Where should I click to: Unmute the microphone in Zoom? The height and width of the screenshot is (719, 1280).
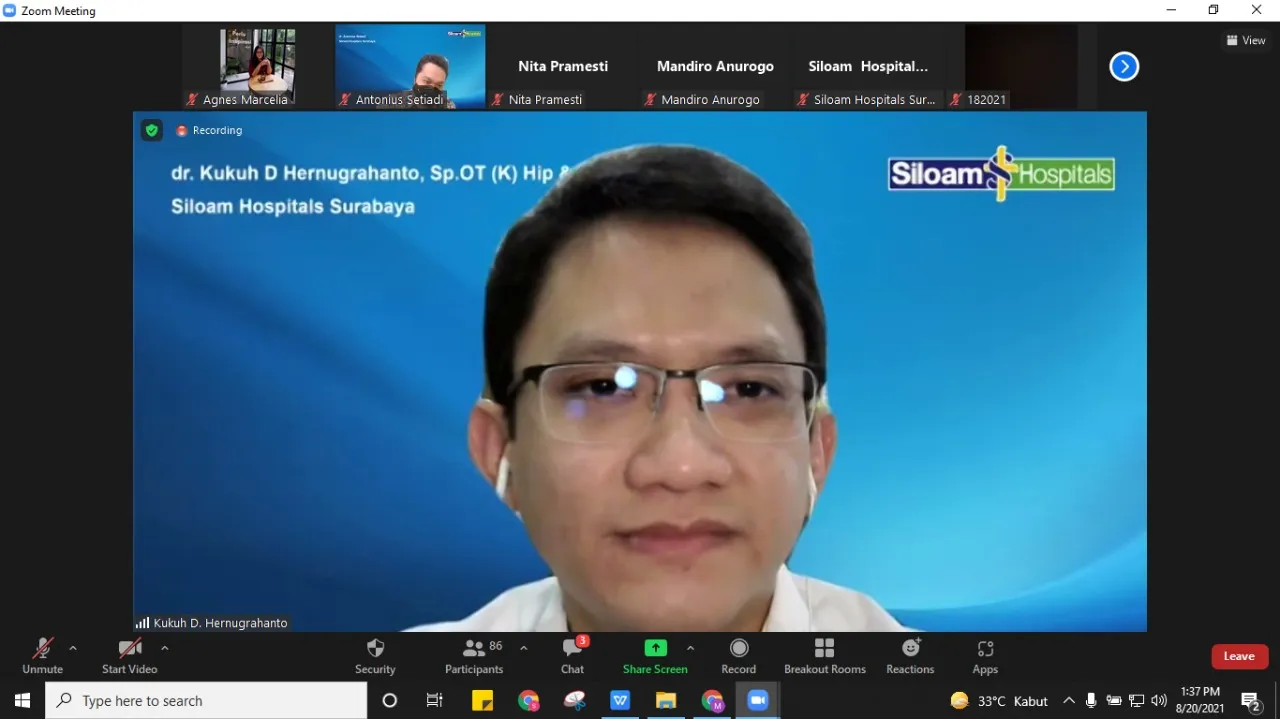pyautogui.click(x=42, y=656)
